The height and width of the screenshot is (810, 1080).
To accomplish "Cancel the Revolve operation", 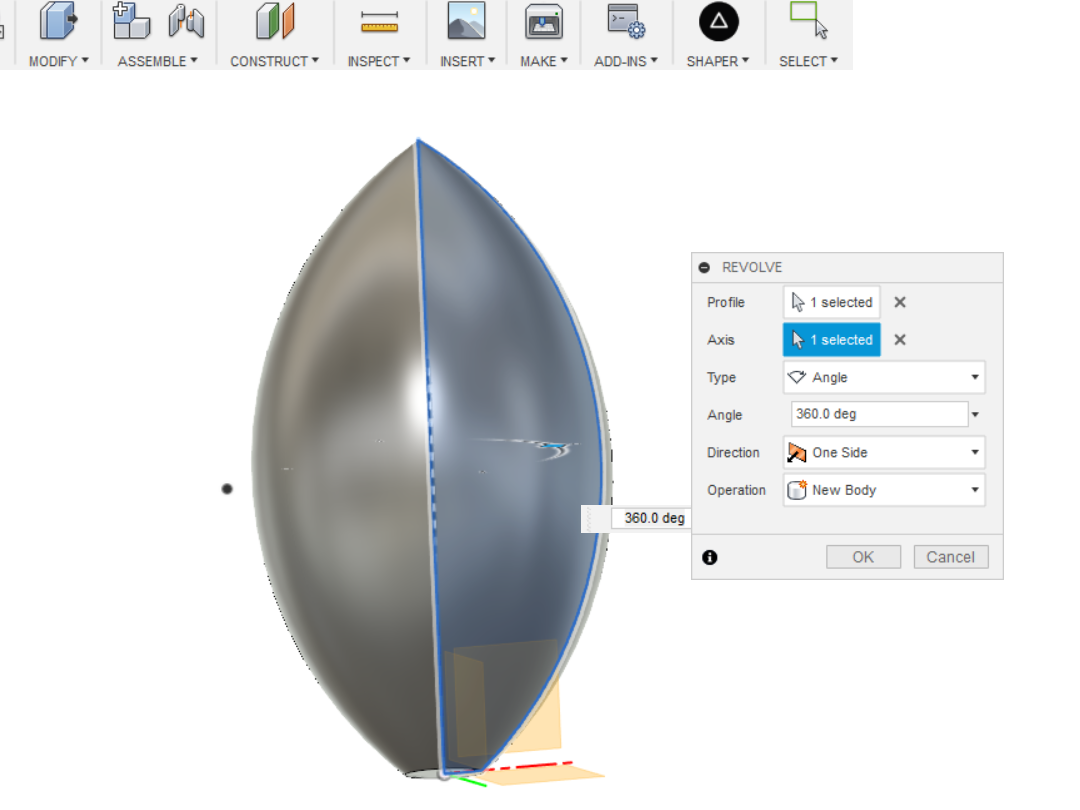I will [x=951, y=557].
